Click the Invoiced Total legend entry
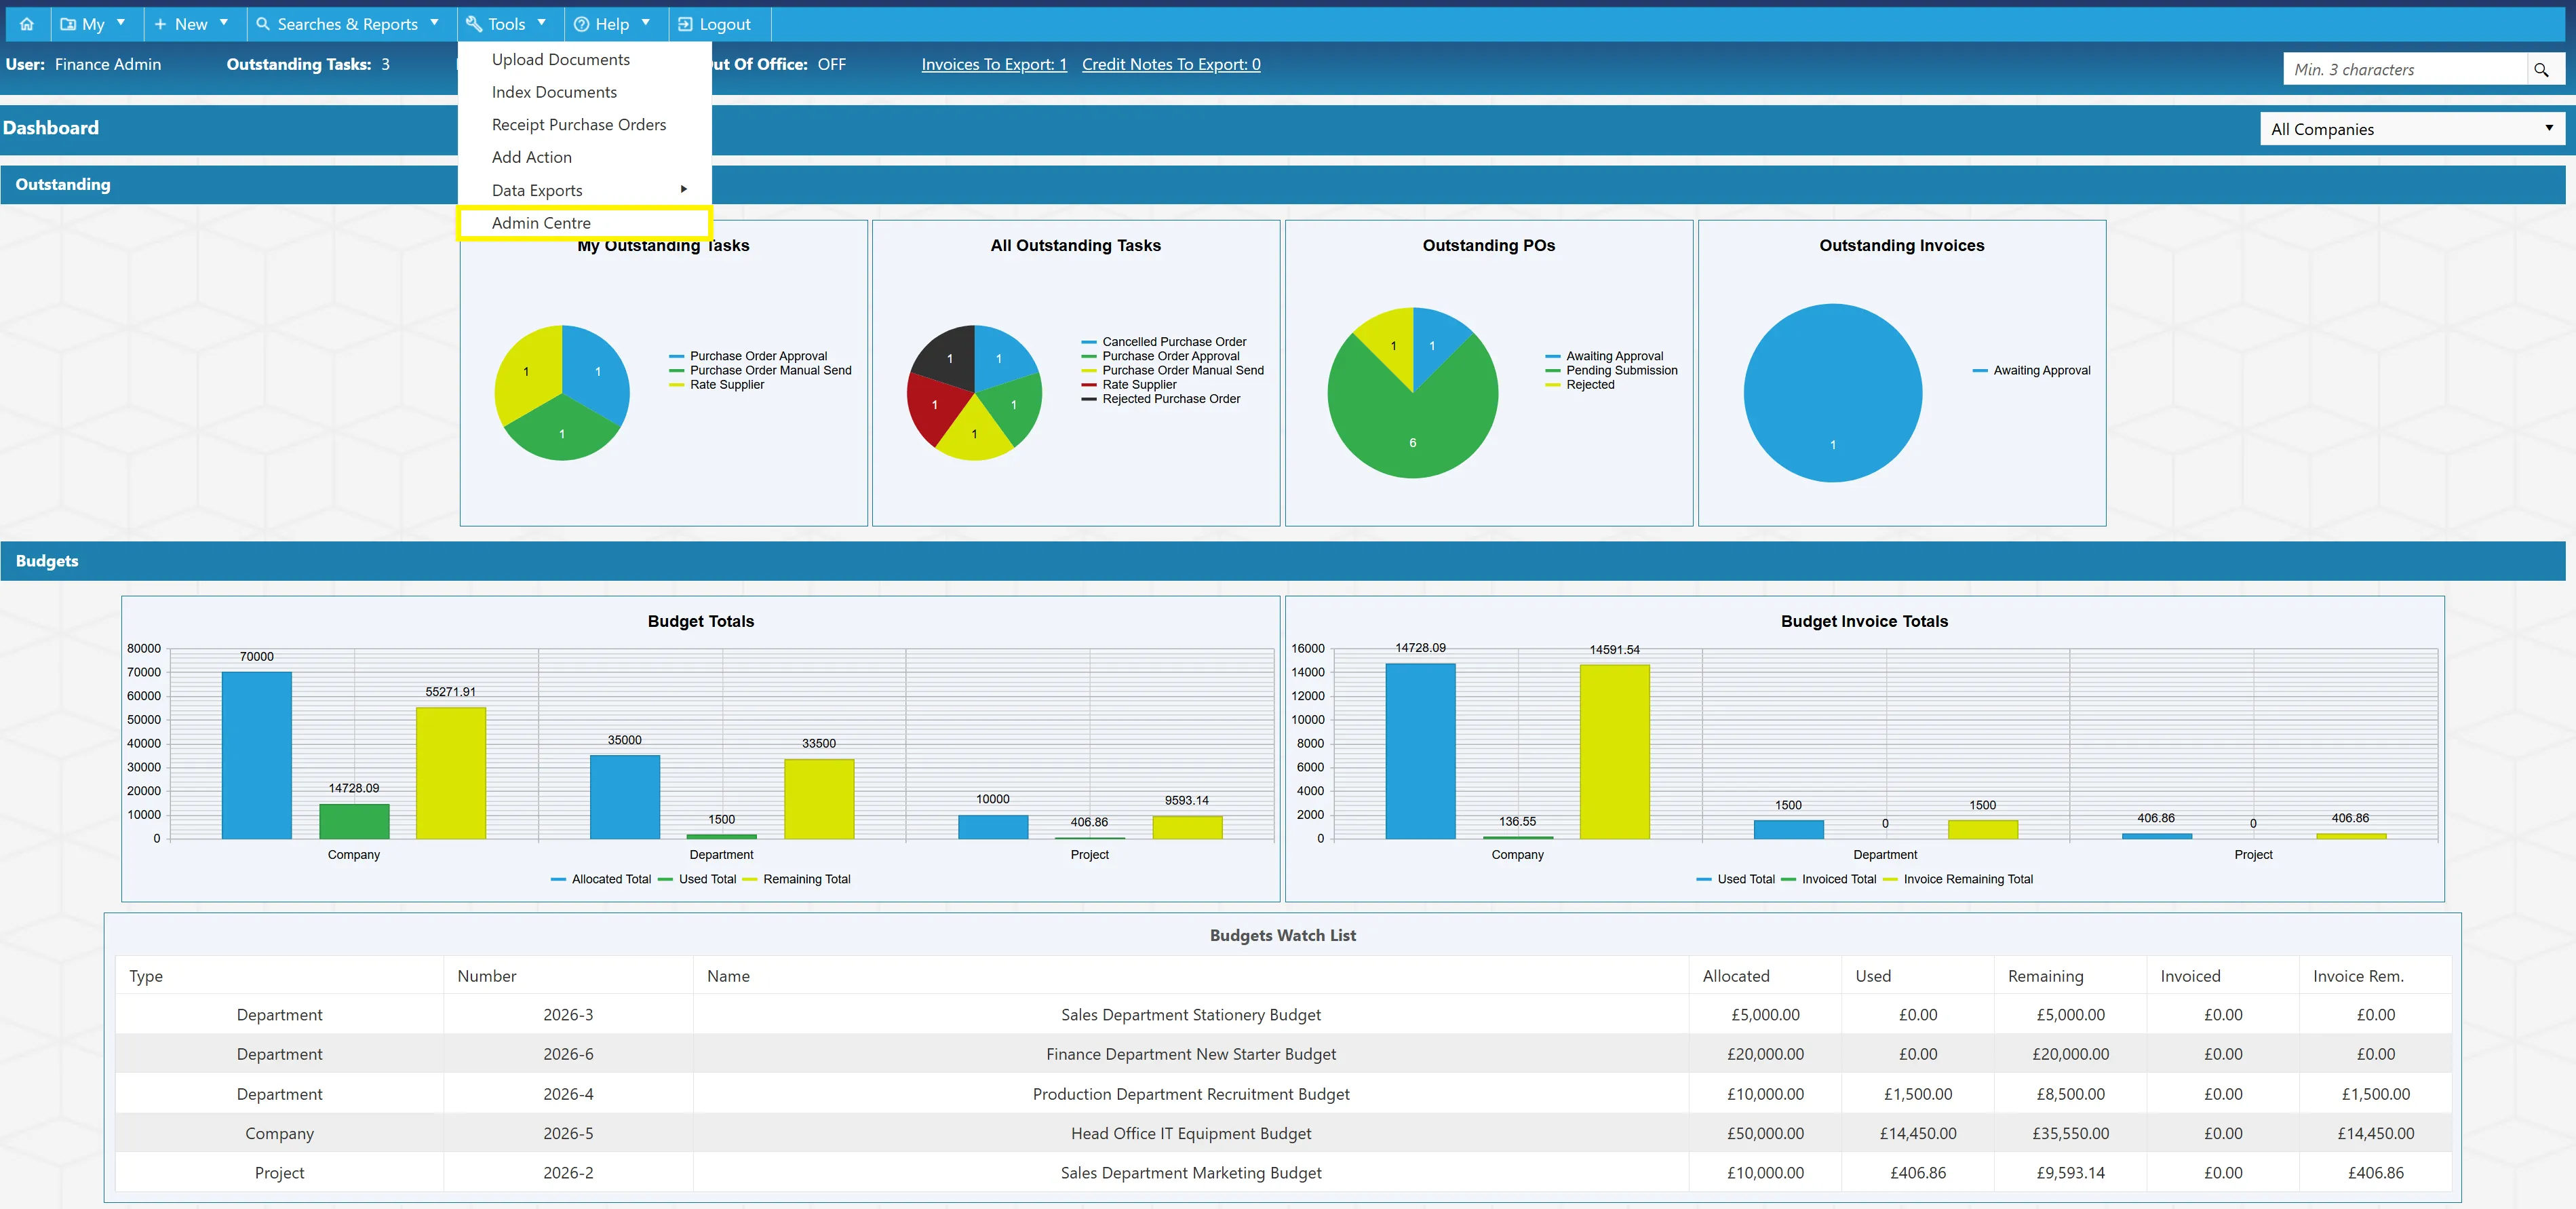 pos(1829,879)
